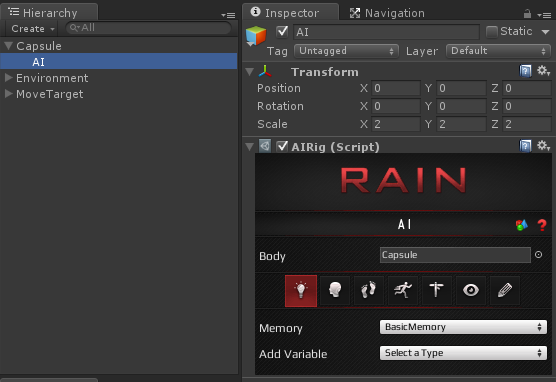Switch to the Navigation tab

tap(387, 13)
